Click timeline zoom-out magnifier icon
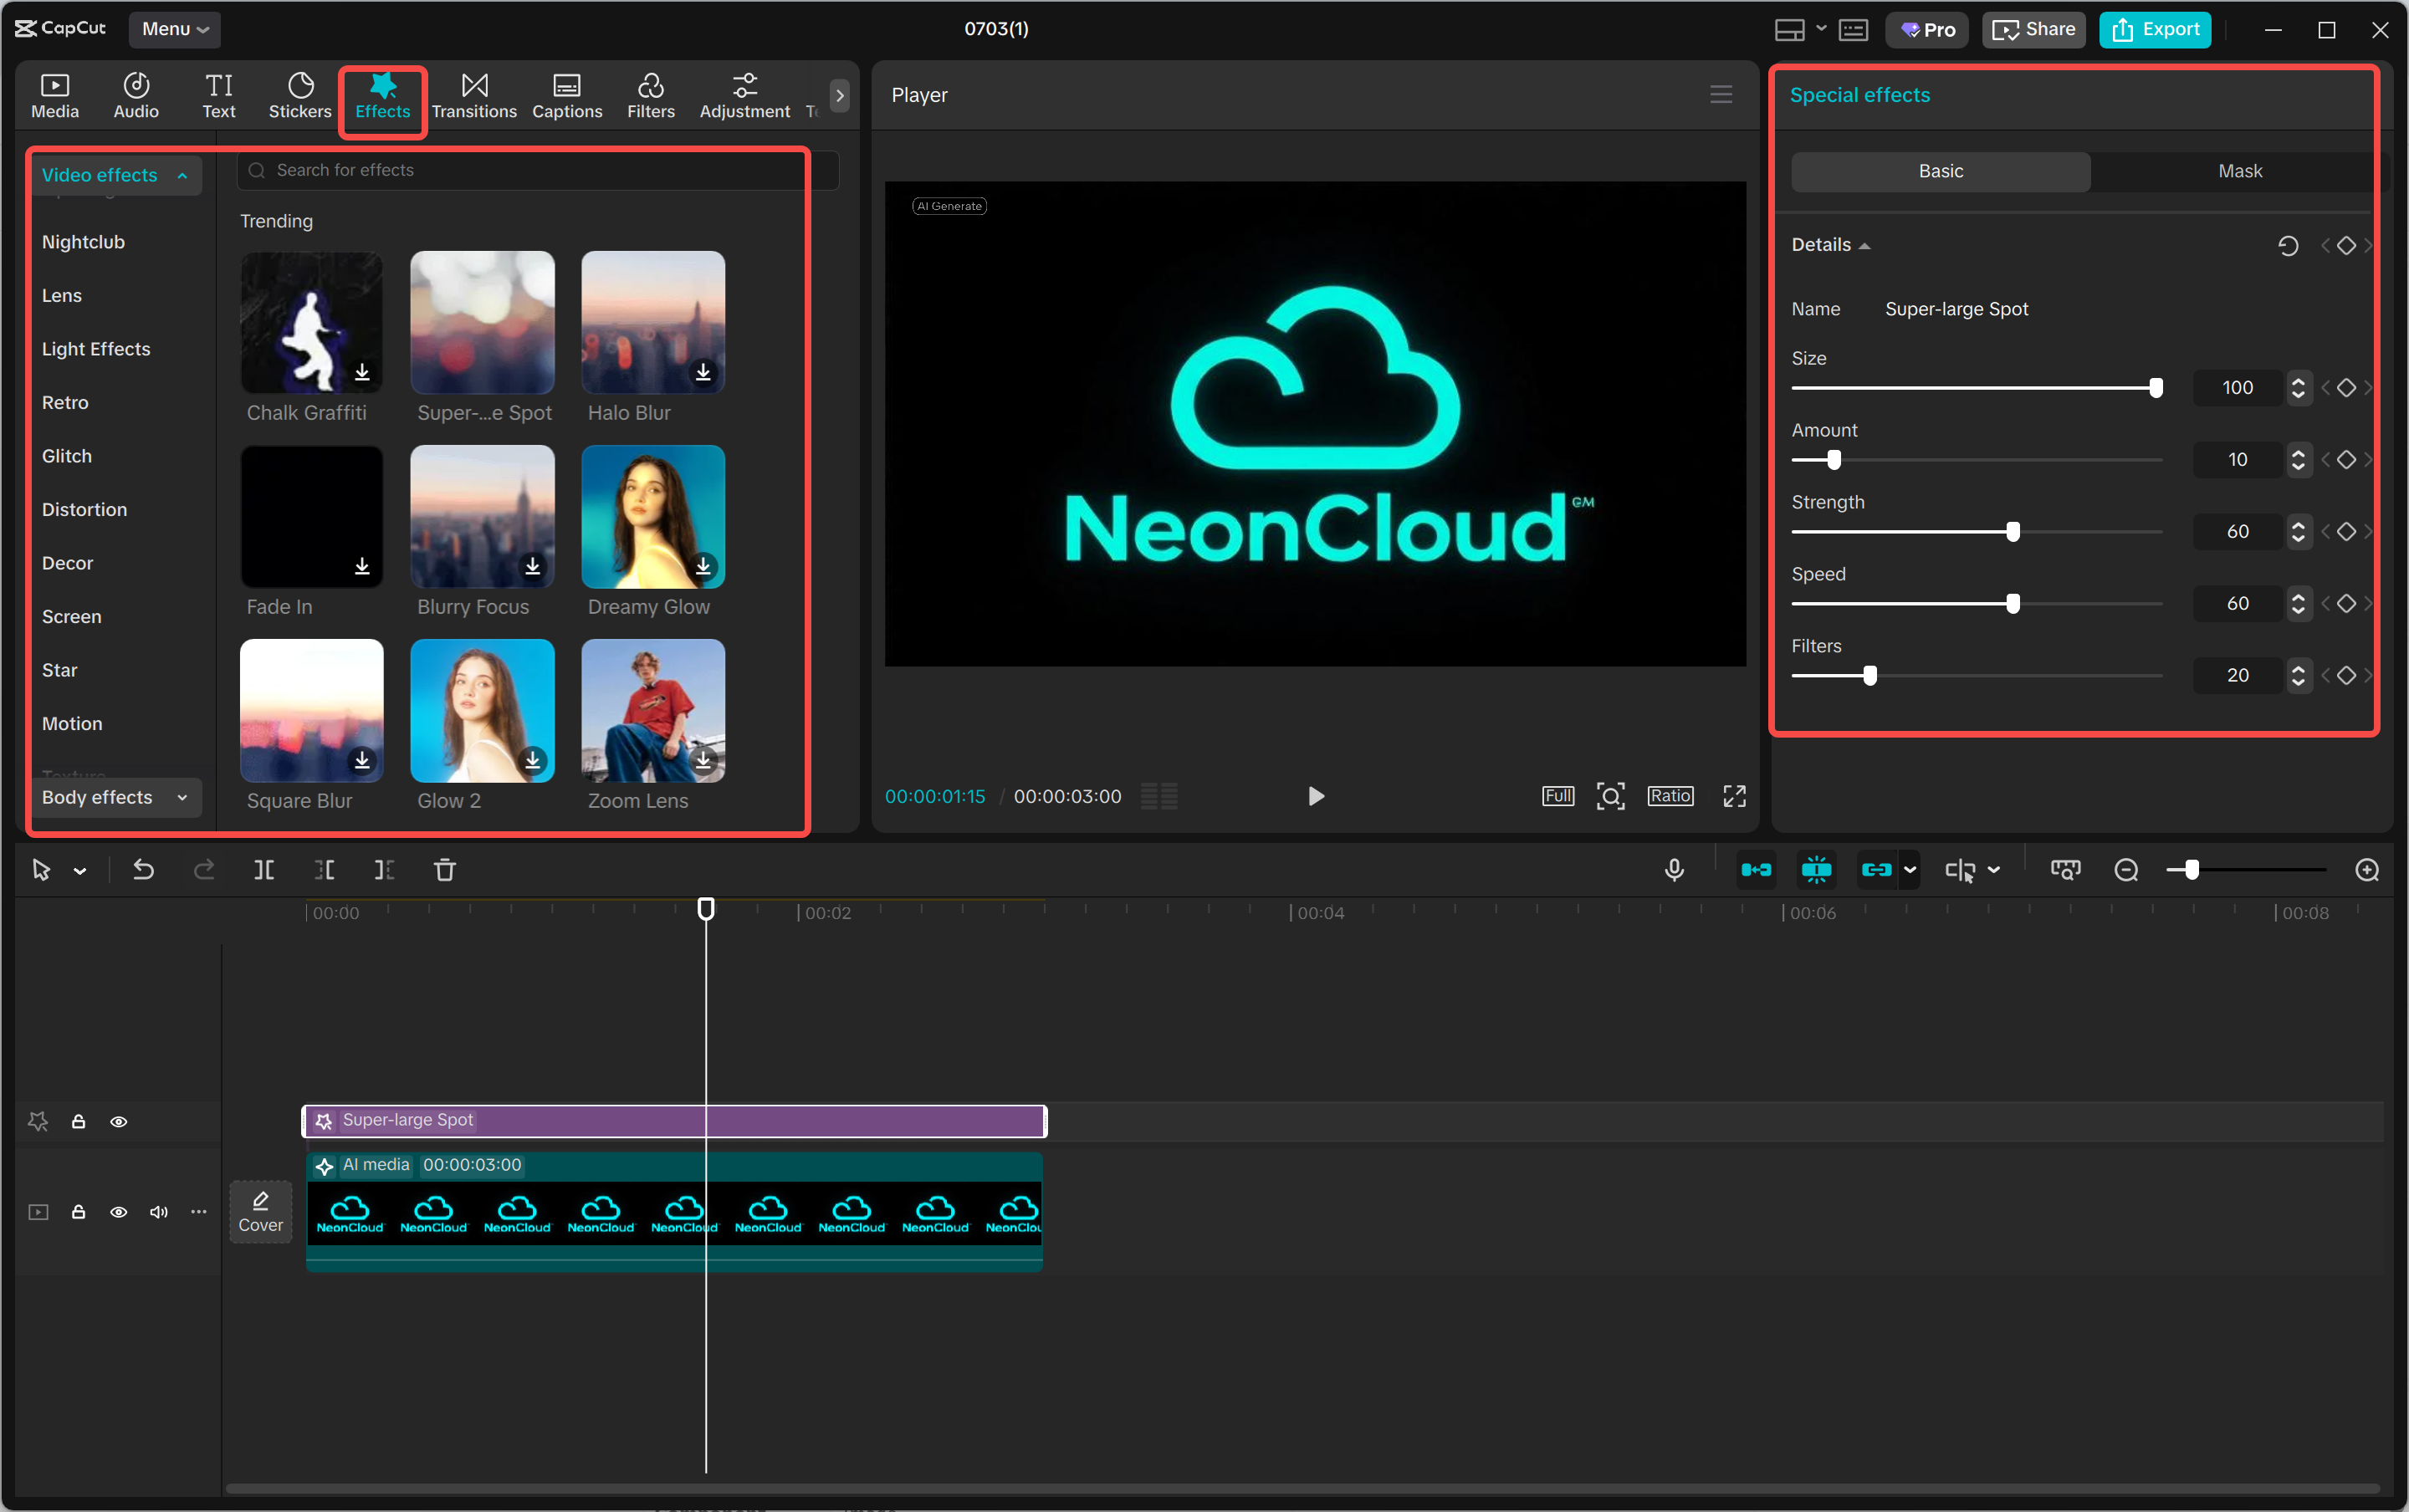The image size is (2409, 1512). (2126, 870)
